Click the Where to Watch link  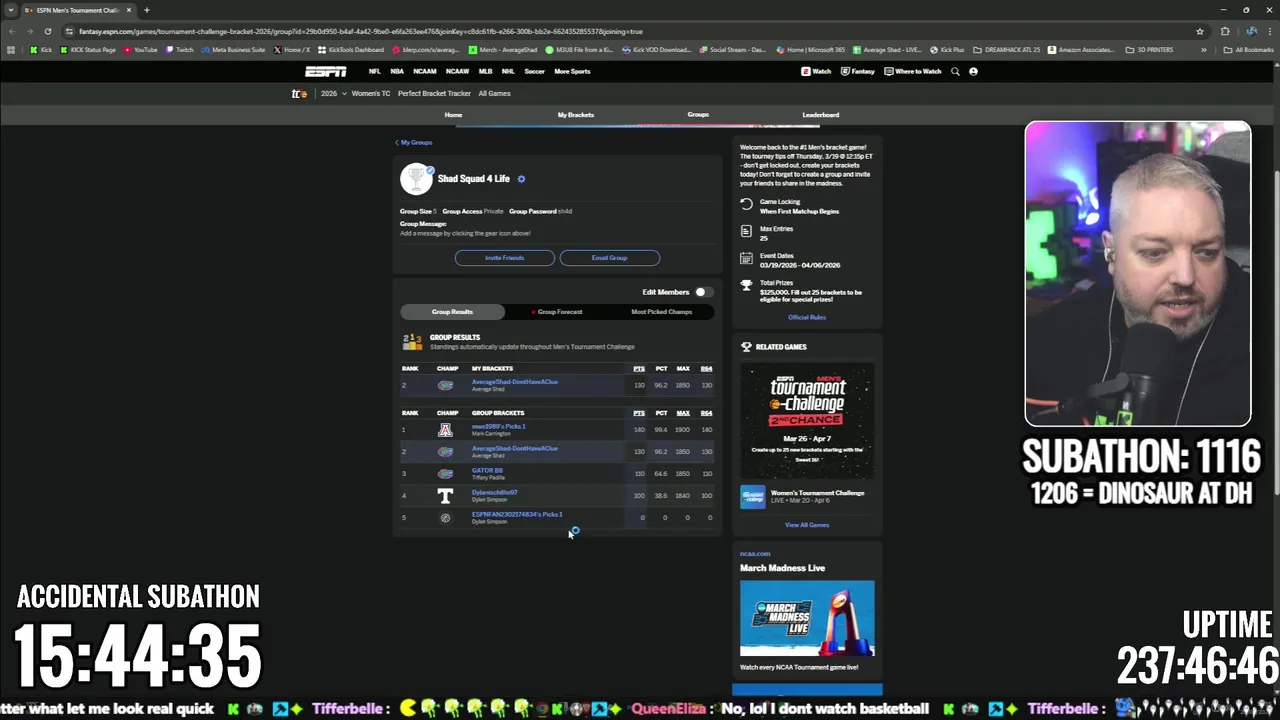pos(913,71)
